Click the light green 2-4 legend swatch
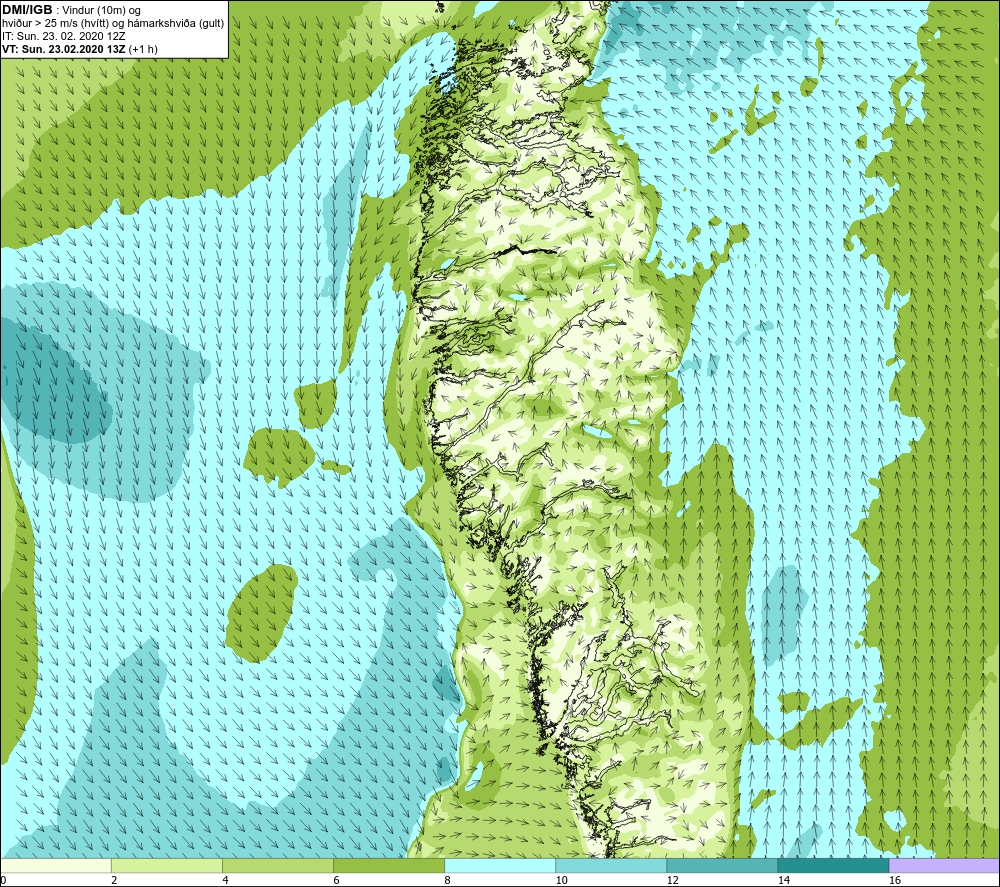1000x887 pixels. pos(167,865)
